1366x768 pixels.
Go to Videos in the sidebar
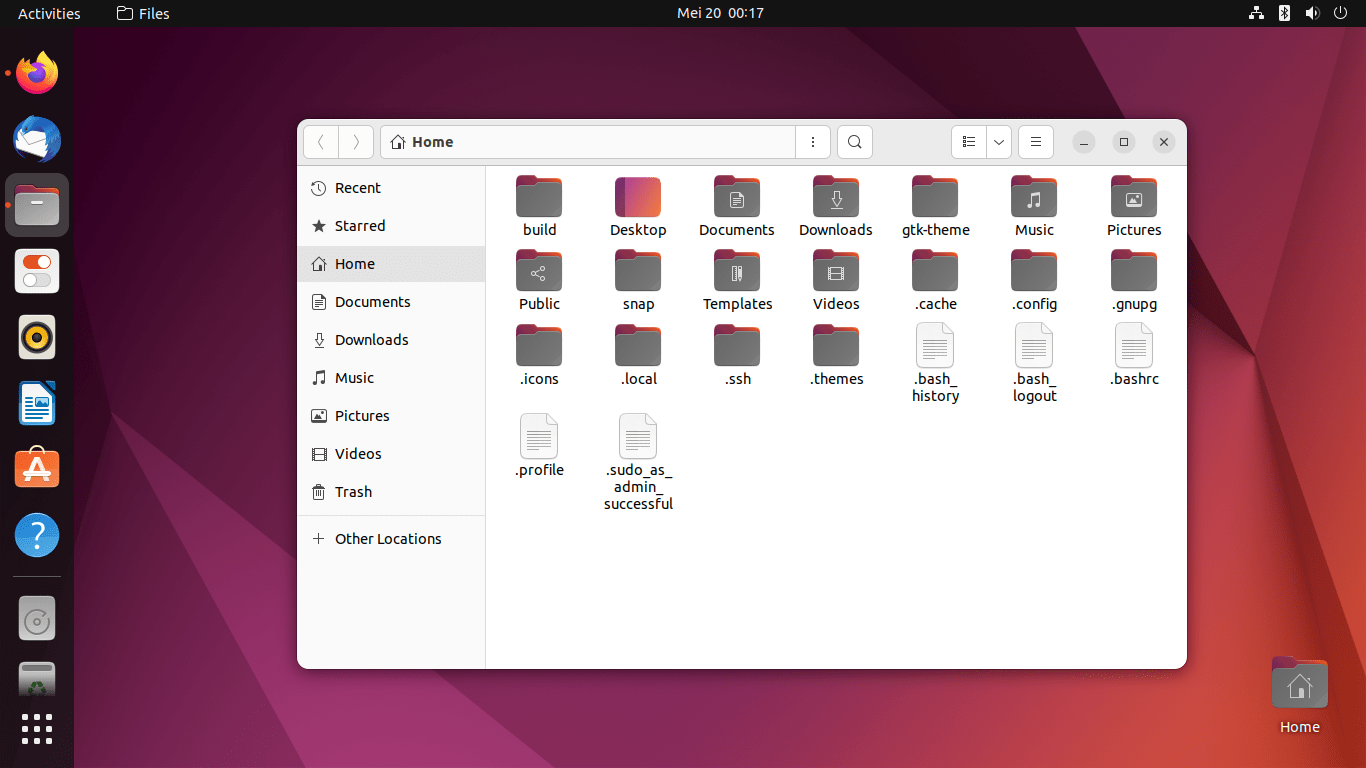coord(391,454)
